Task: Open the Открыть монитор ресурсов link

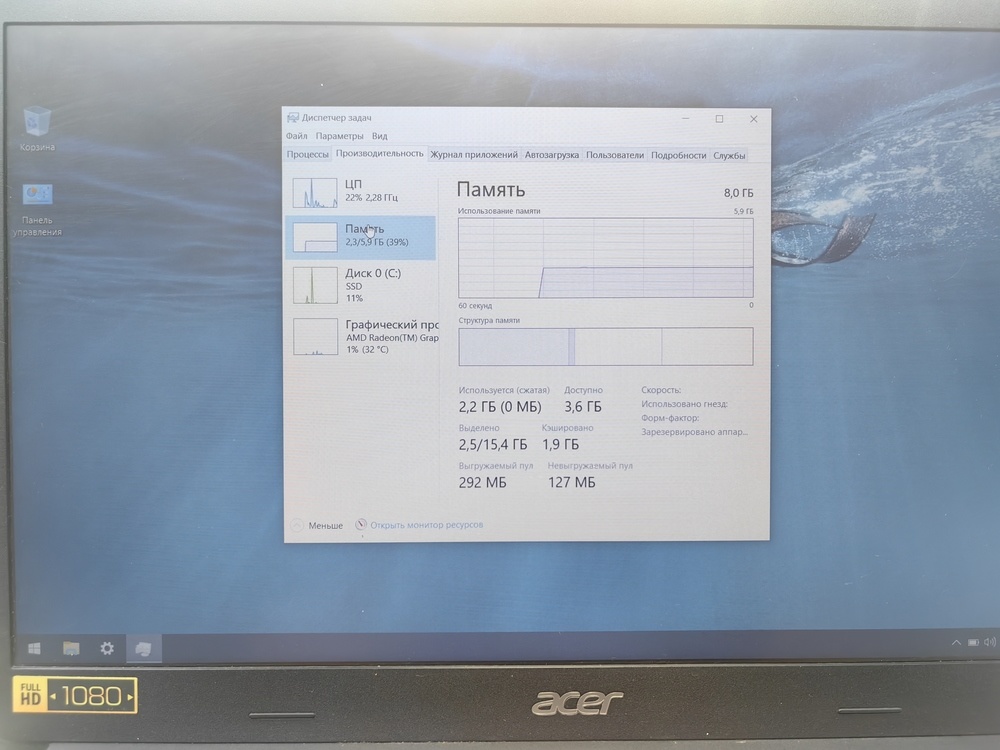Action: click(x=427, y=525)
